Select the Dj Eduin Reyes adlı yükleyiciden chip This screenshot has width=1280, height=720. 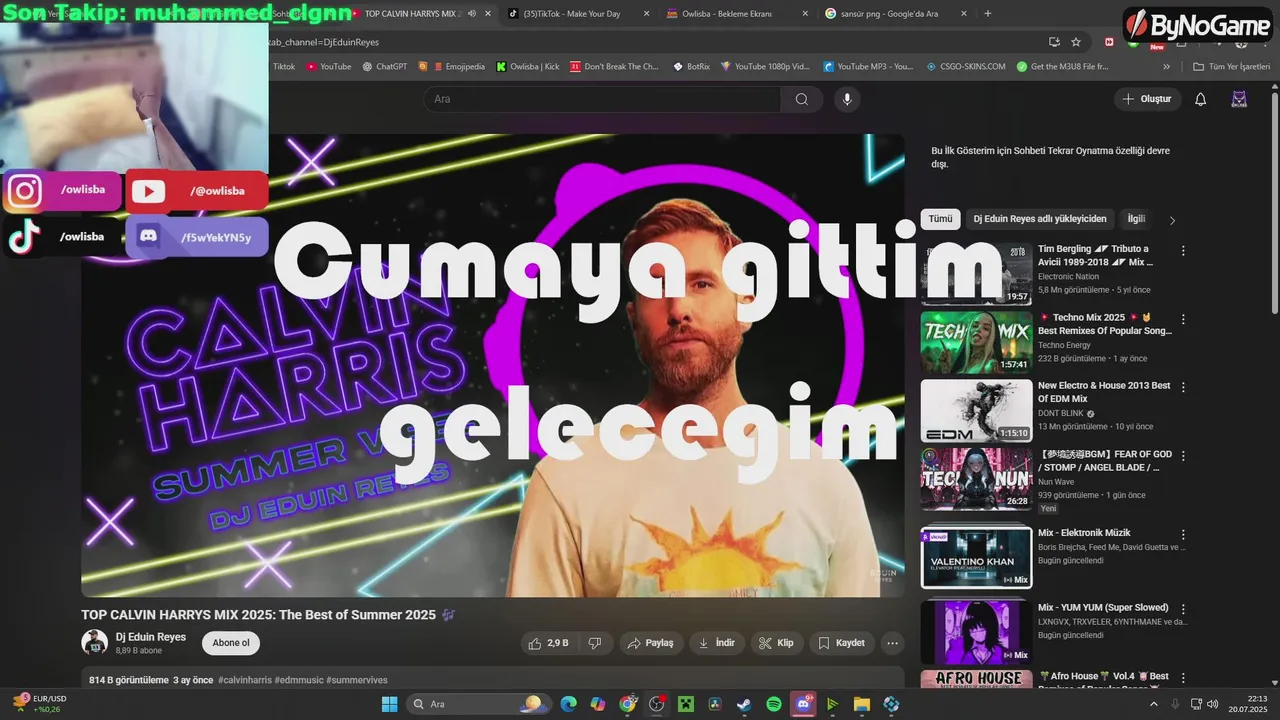[x=1040, y=219]
